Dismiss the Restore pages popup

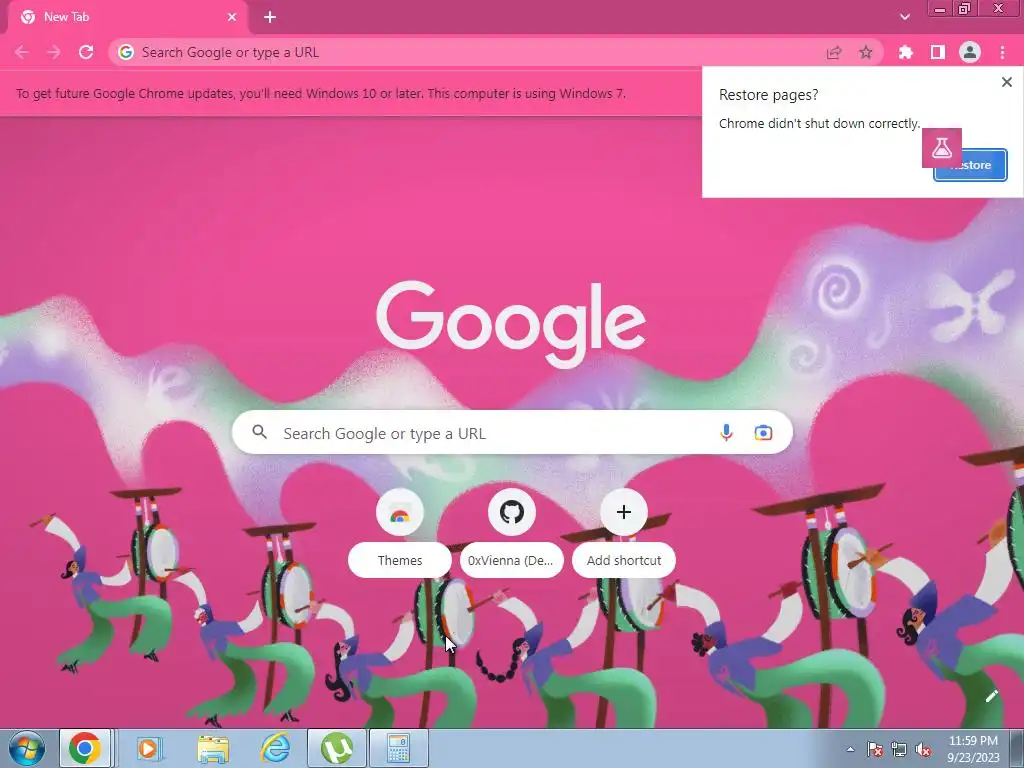pos(1006,82)
